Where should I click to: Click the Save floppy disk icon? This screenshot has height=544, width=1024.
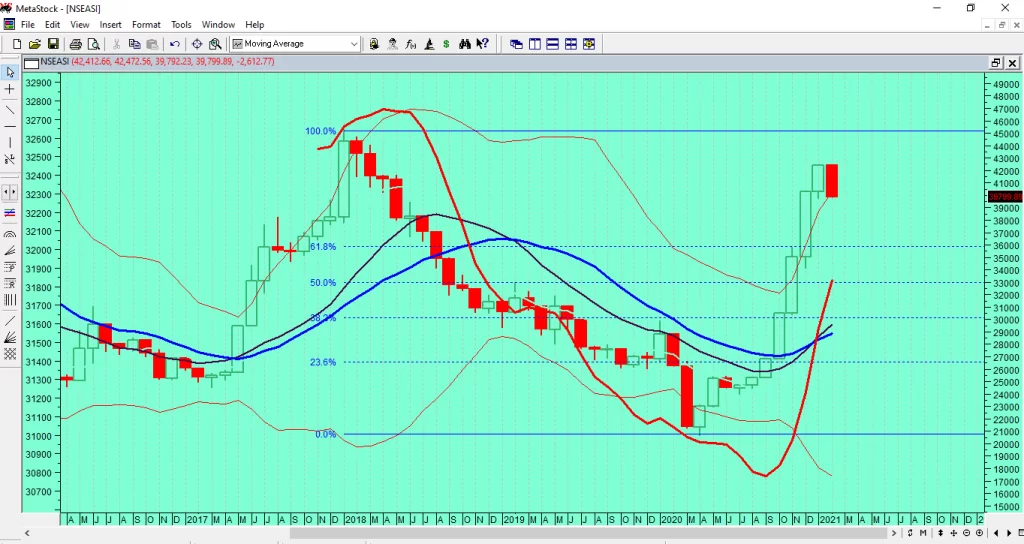tap(53, 44)
